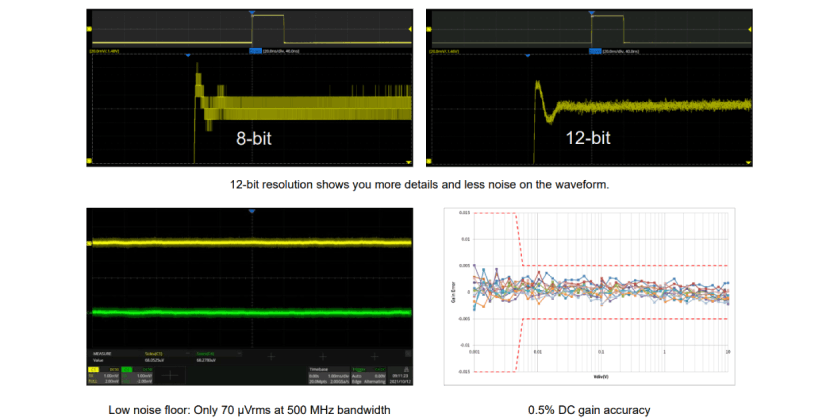Select the yellow C1 measurement column header
The width and height of the screenshot is (840, 420).
click(154, 351)
